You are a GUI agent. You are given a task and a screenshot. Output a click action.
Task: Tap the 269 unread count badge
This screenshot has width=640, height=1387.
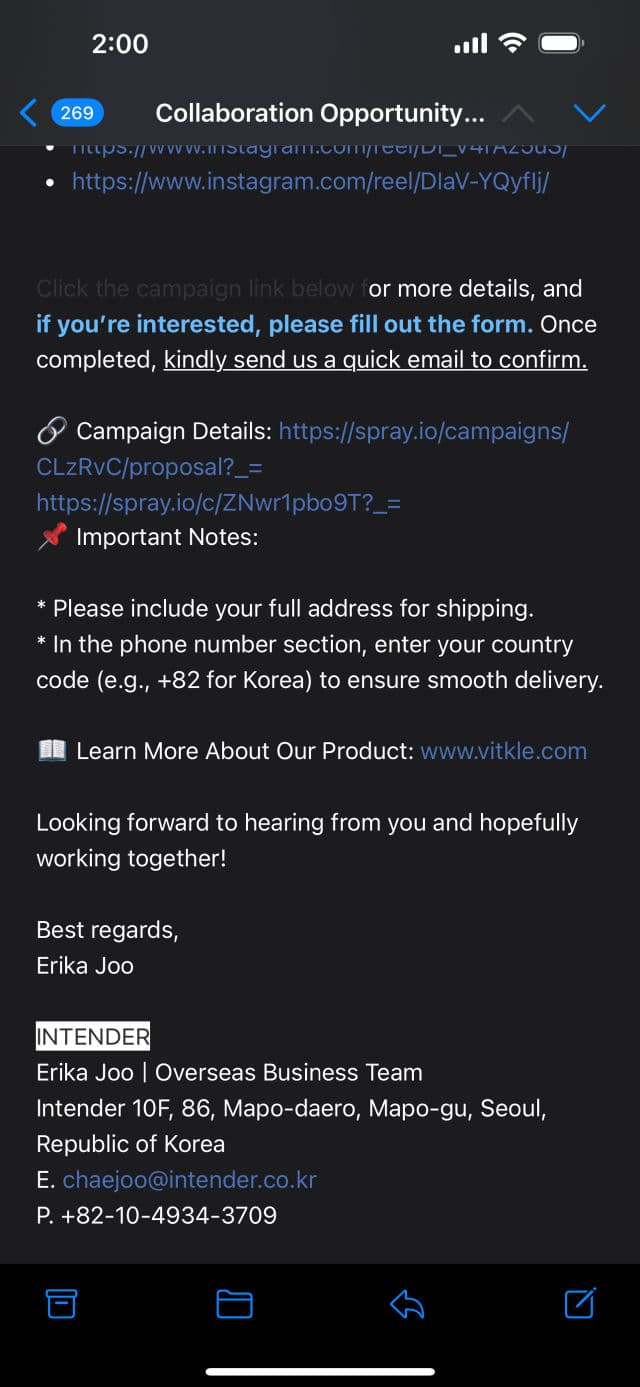[77, 113]
